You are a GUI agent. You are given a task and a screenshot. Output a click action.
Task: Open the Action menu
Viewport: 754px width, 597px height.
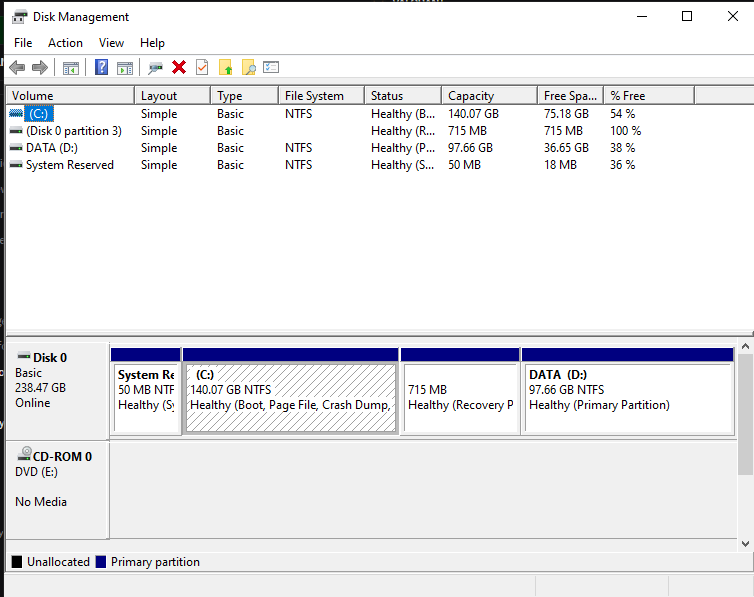pyautogui.click(x=65, y=43)
